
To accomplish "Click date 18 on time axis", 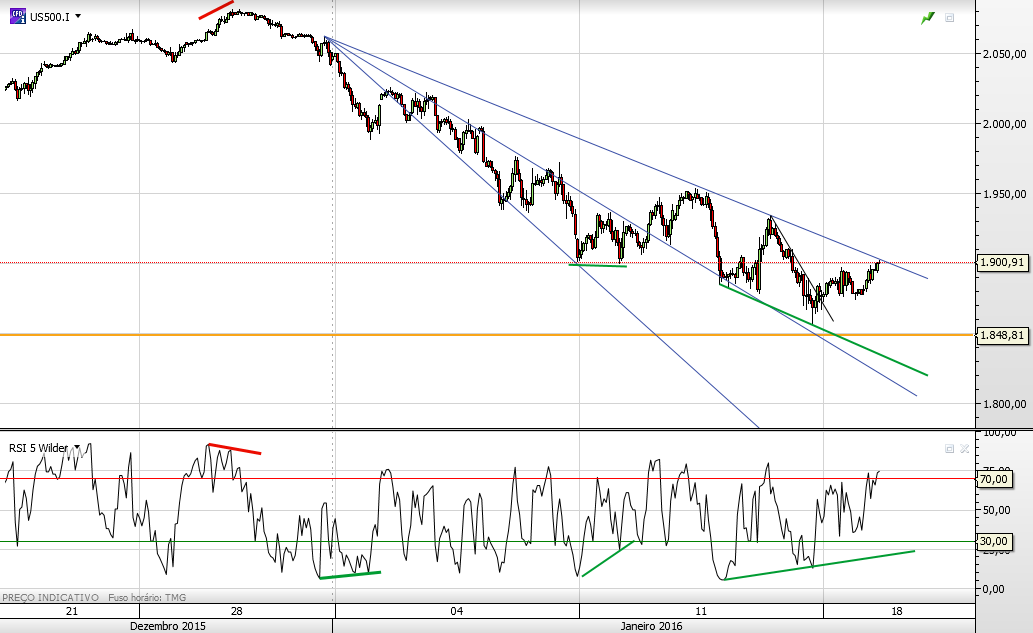I will pyautogui.click(x=897, y=611).
